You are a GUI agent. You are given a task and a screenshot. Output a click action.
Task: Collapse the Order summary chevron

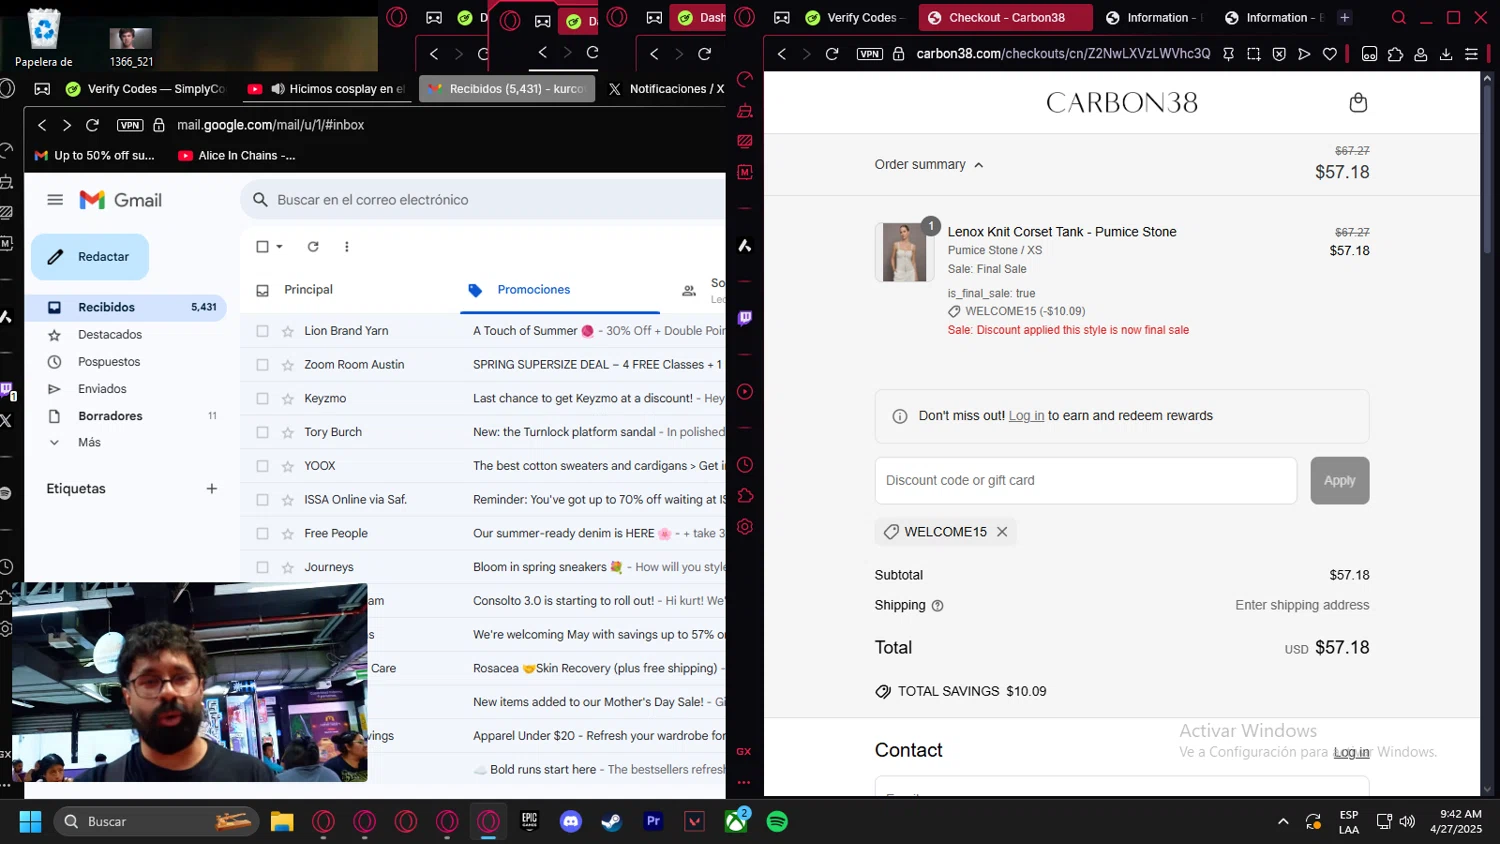979,165
